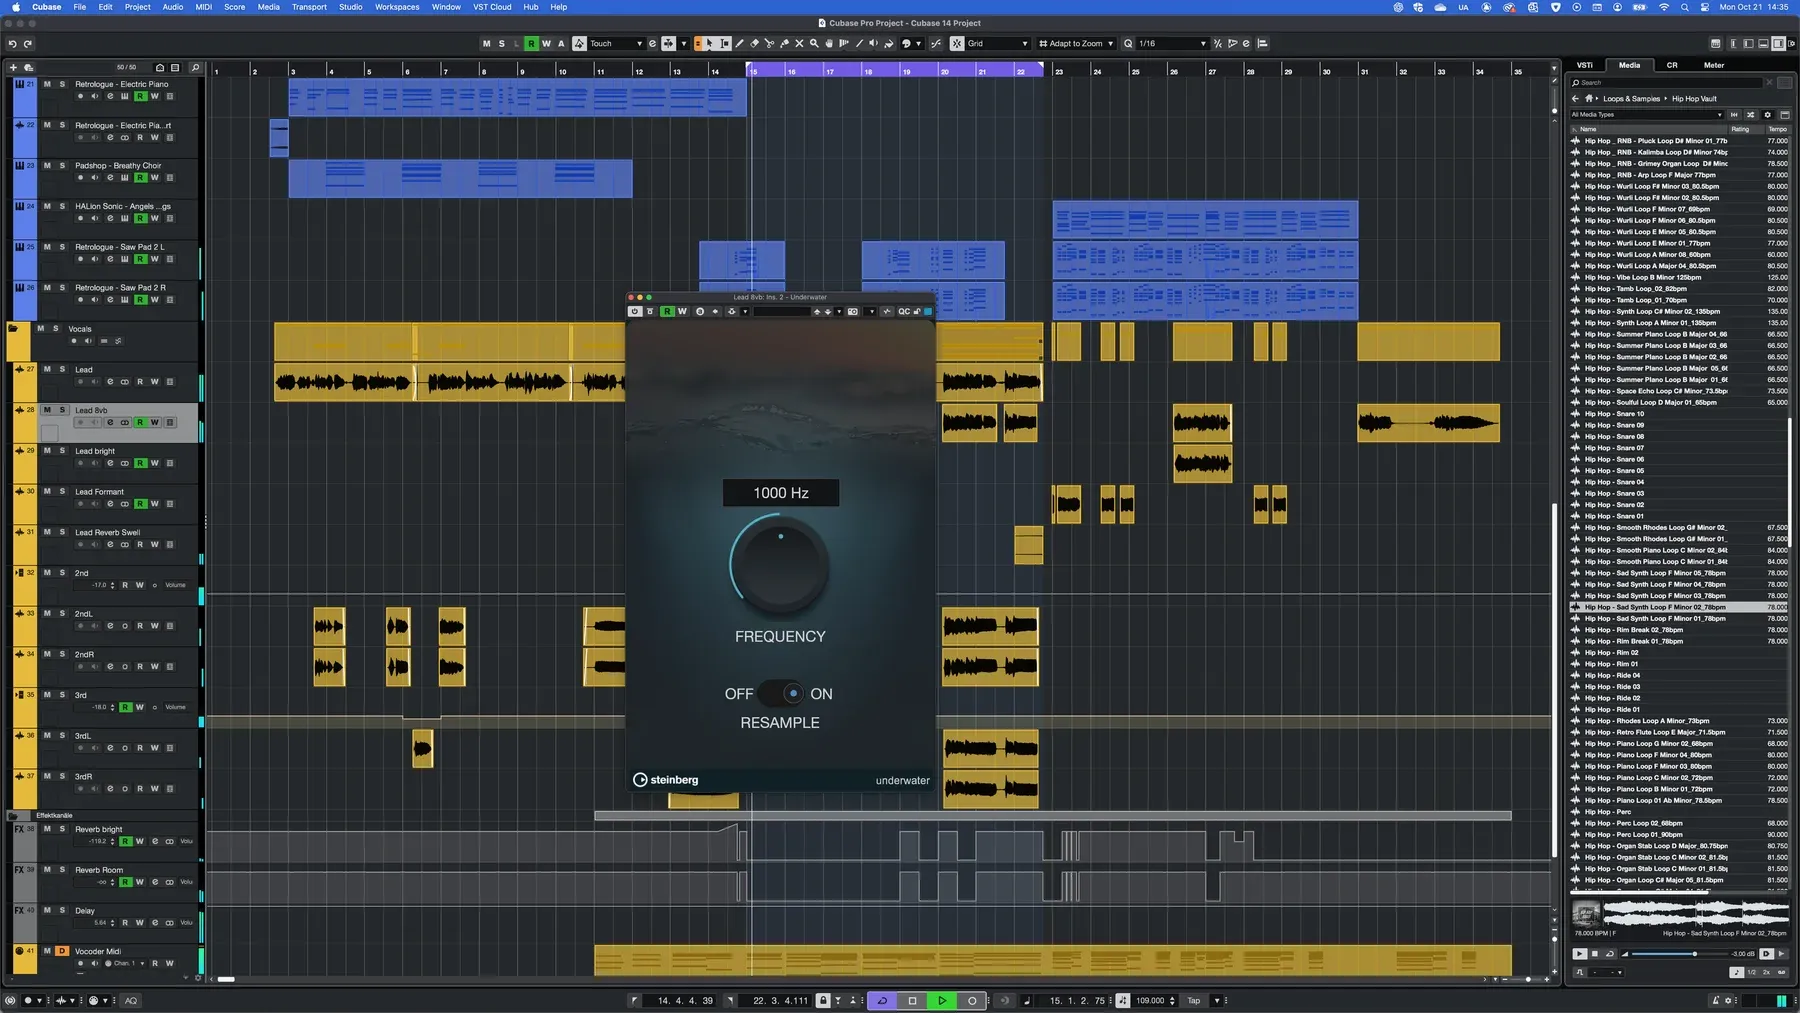This screenshot has height=1013, width=1800.
Task: Open the auto-scroll settings dropdown arrow
Action: (x=684, y=43)
